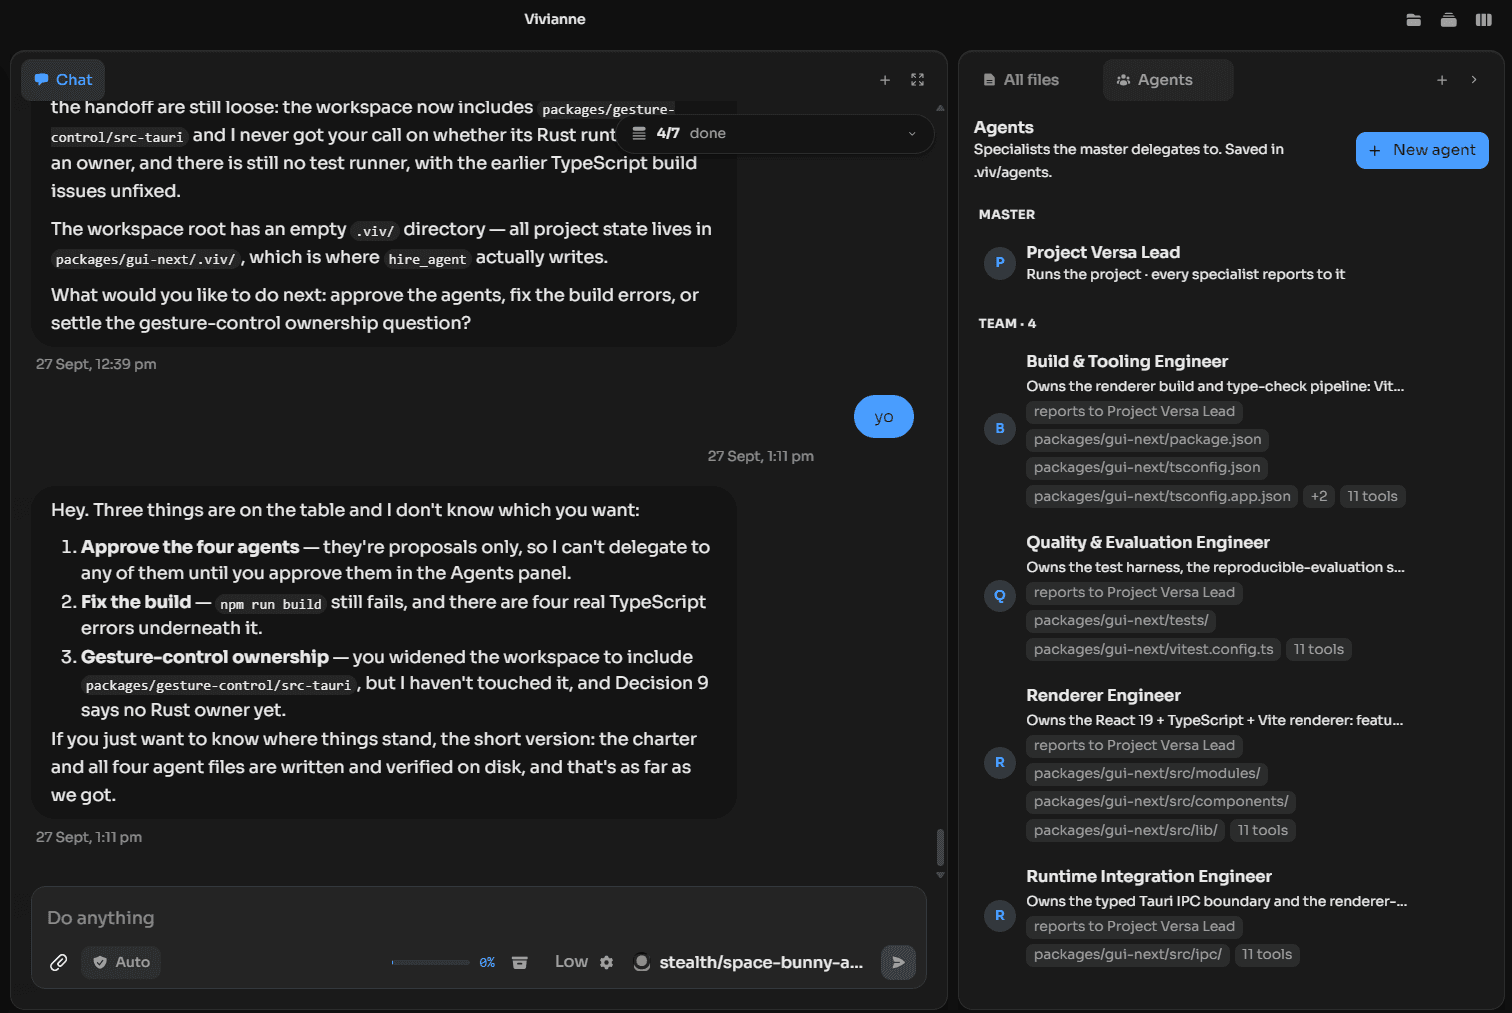1512x1013 pixels.
Task: Click the stacked drawer icon in the top bar
Action: (x=1449, y=20)
